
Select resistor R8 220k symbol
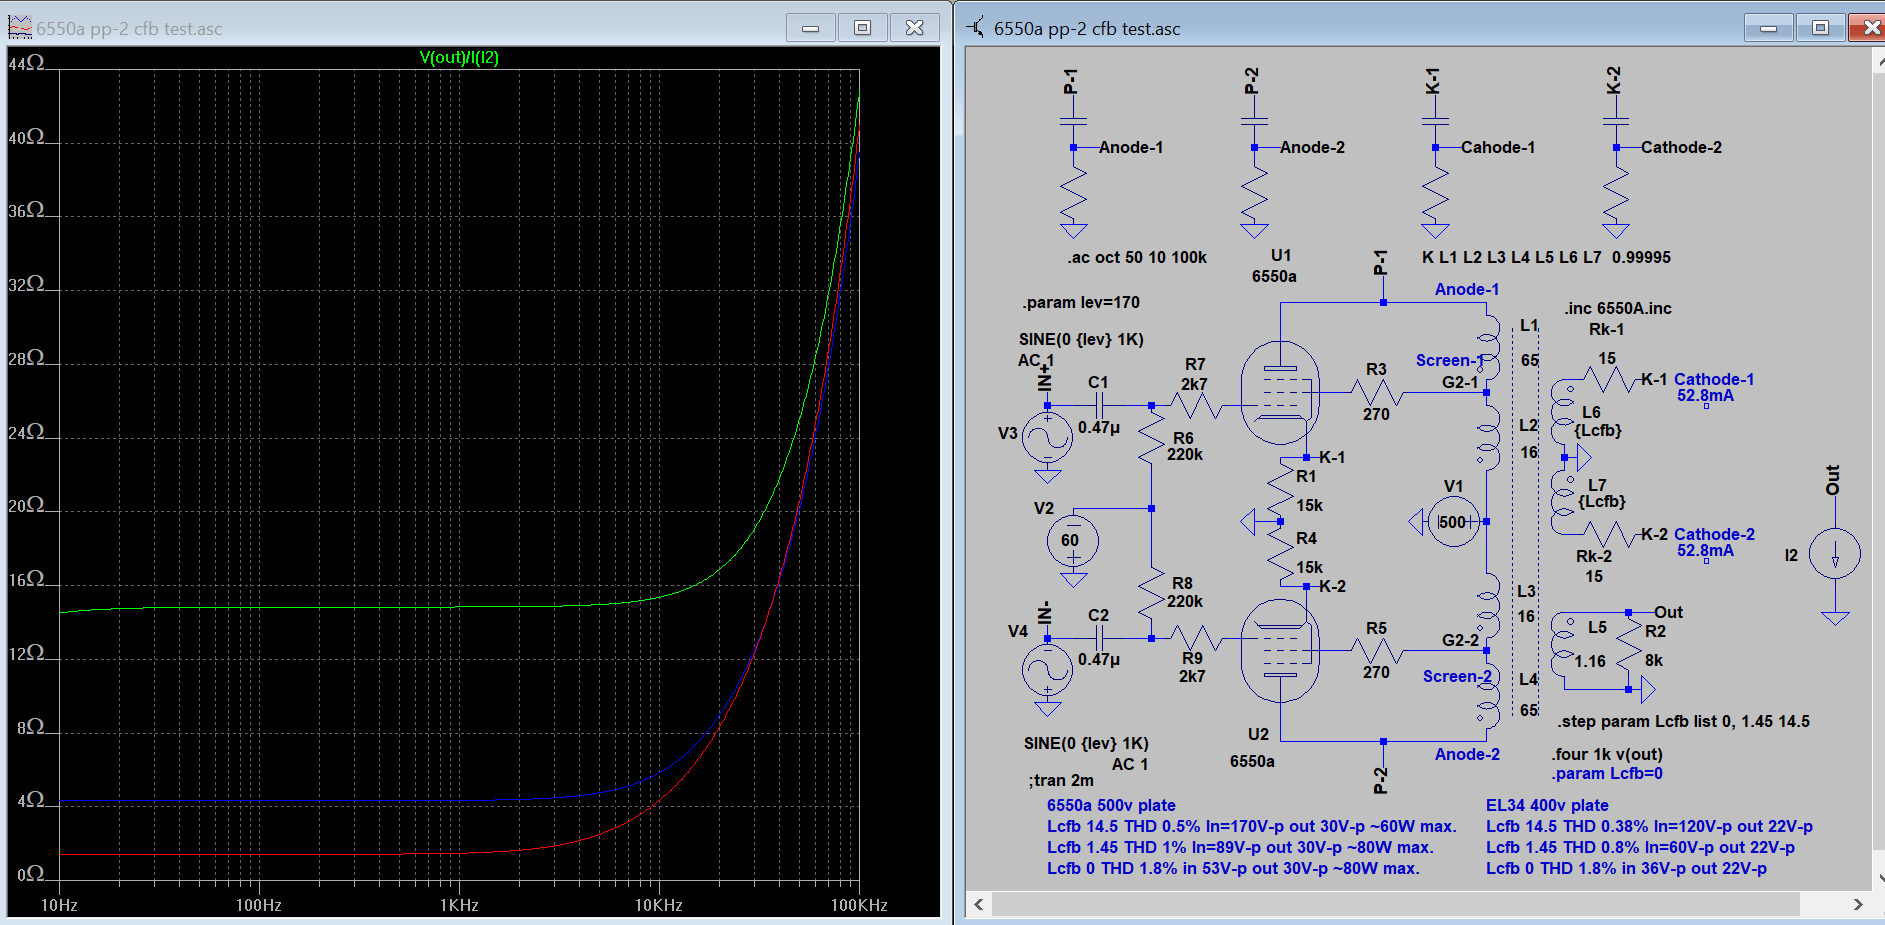click(1152, 591)
